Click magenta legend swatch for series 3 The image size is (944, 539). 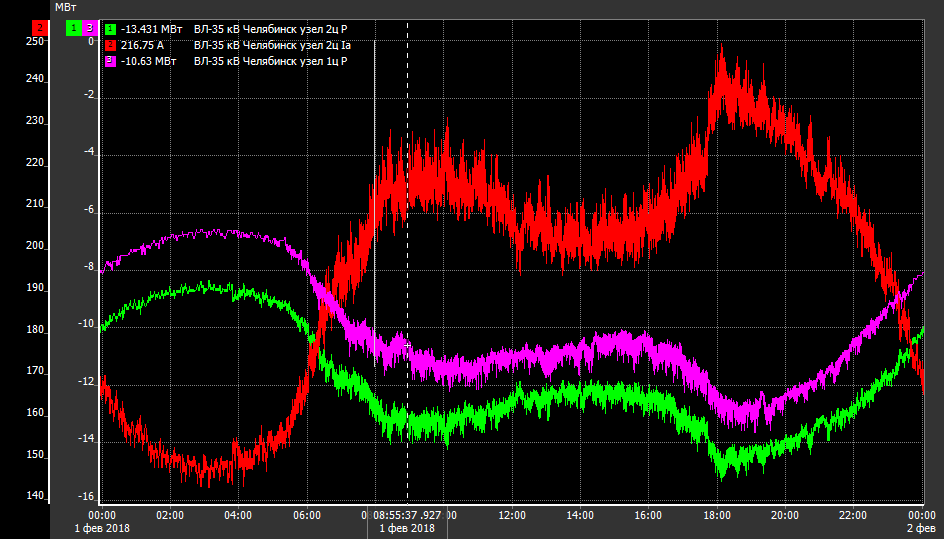110,61
